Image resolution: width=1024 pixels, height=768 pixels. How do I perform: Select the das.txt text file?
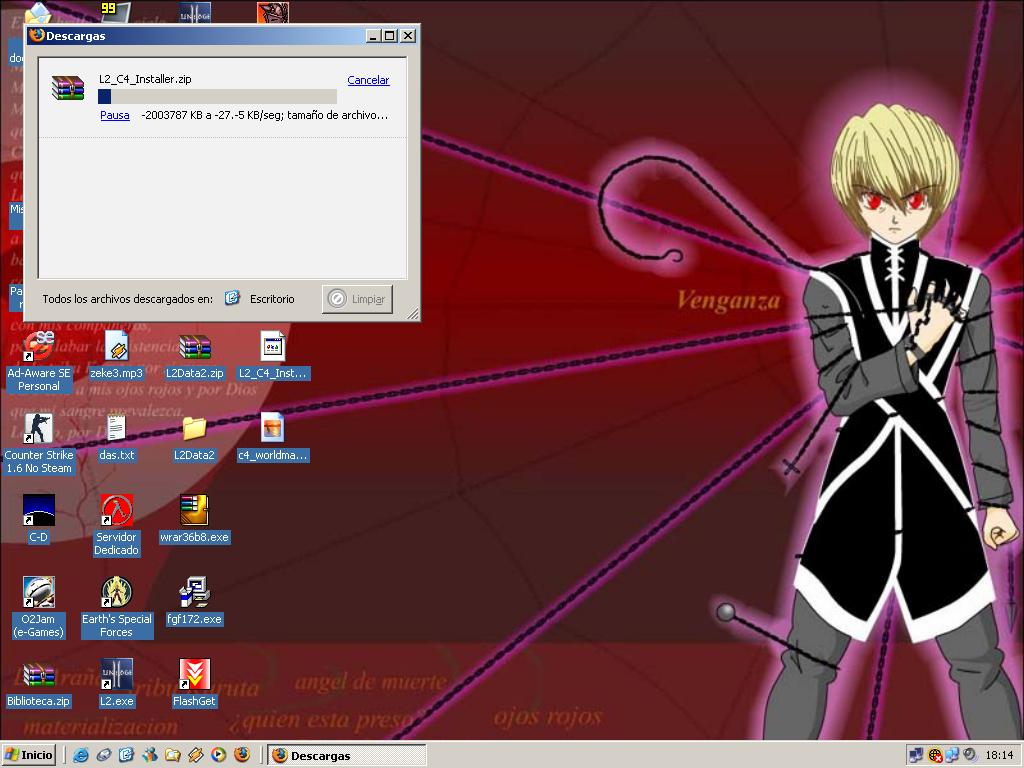click(x=116, y=437)
